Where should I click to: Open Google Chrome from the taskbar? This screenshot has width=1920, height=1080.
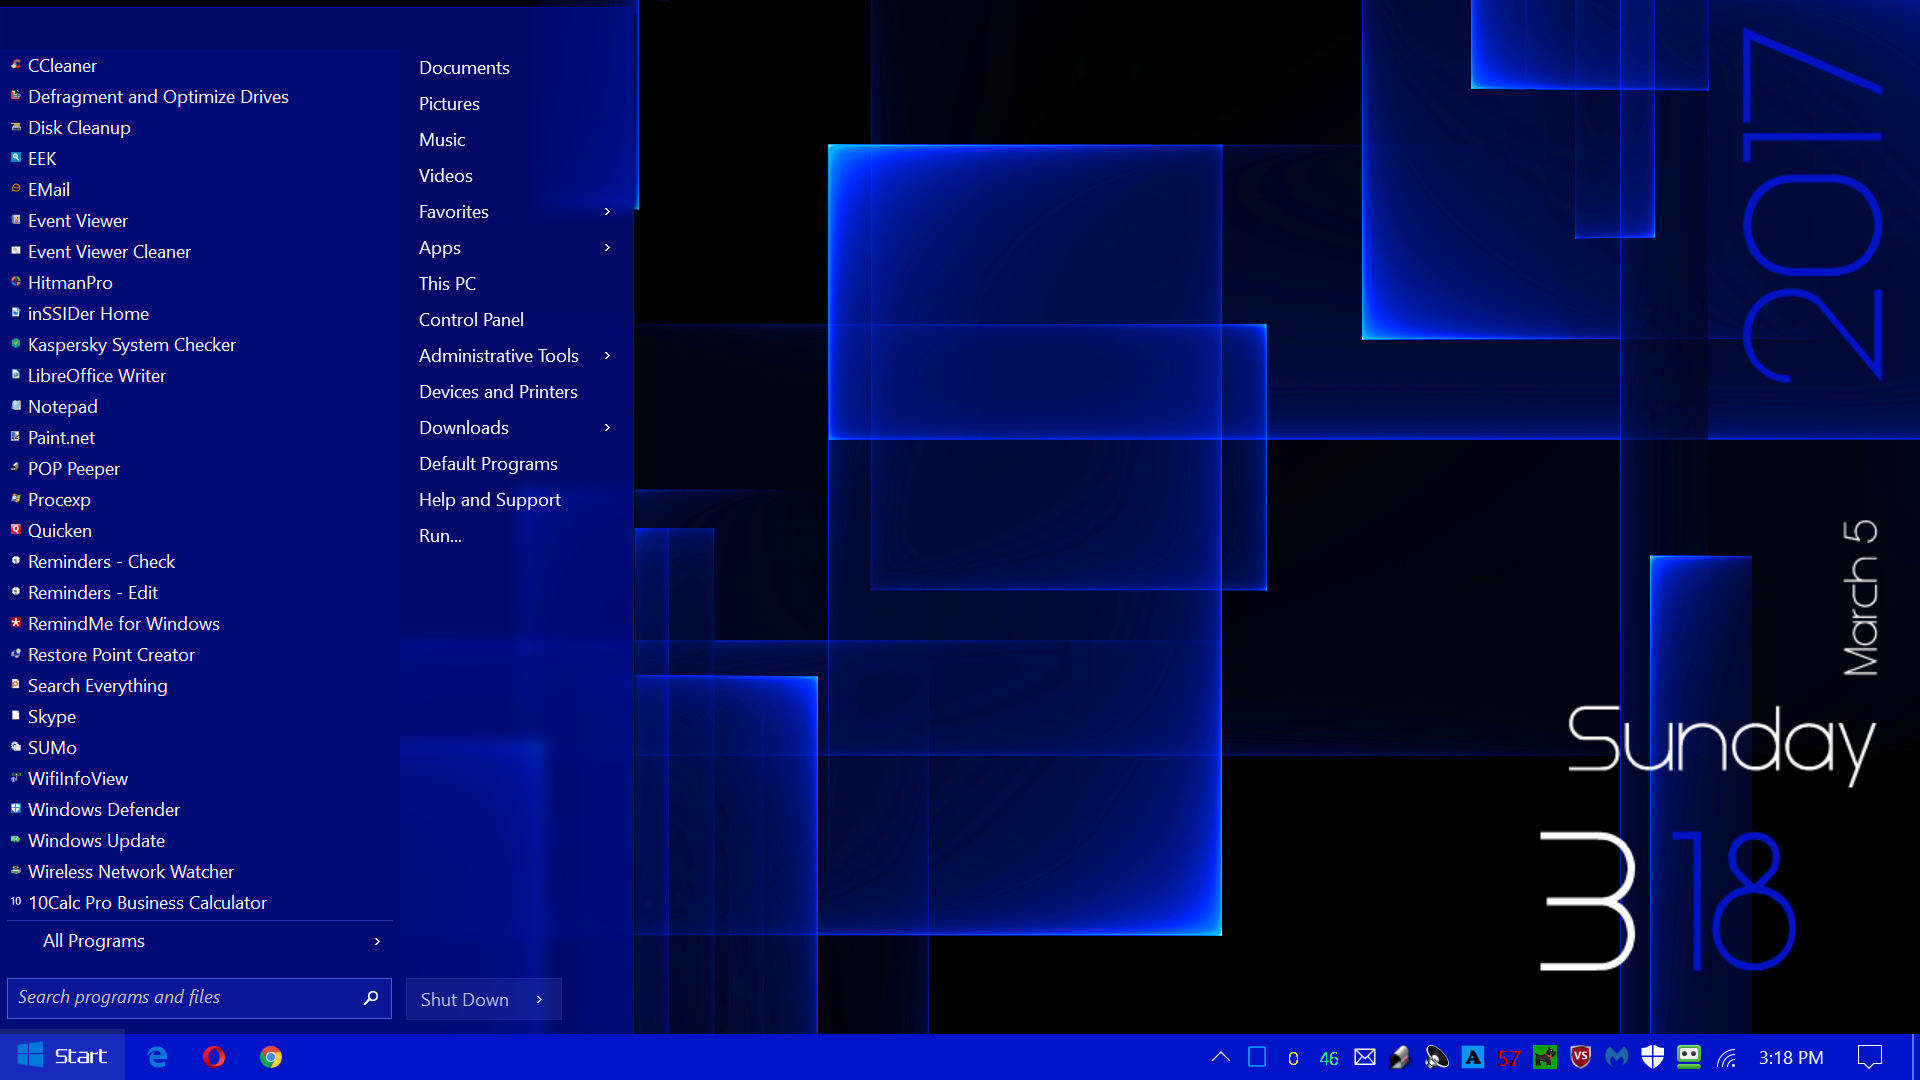271,1057
